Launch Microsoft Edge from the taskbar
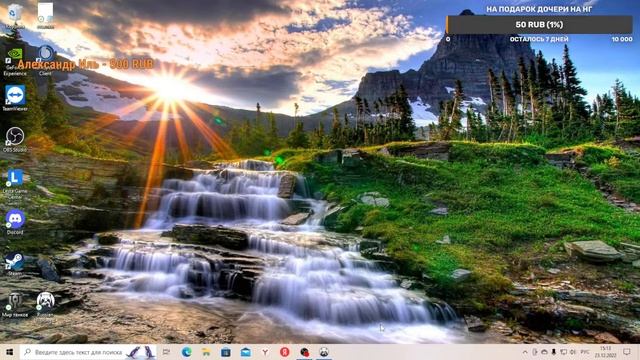The height and width of the screenshot is (360, 640). tap(187, 352)
